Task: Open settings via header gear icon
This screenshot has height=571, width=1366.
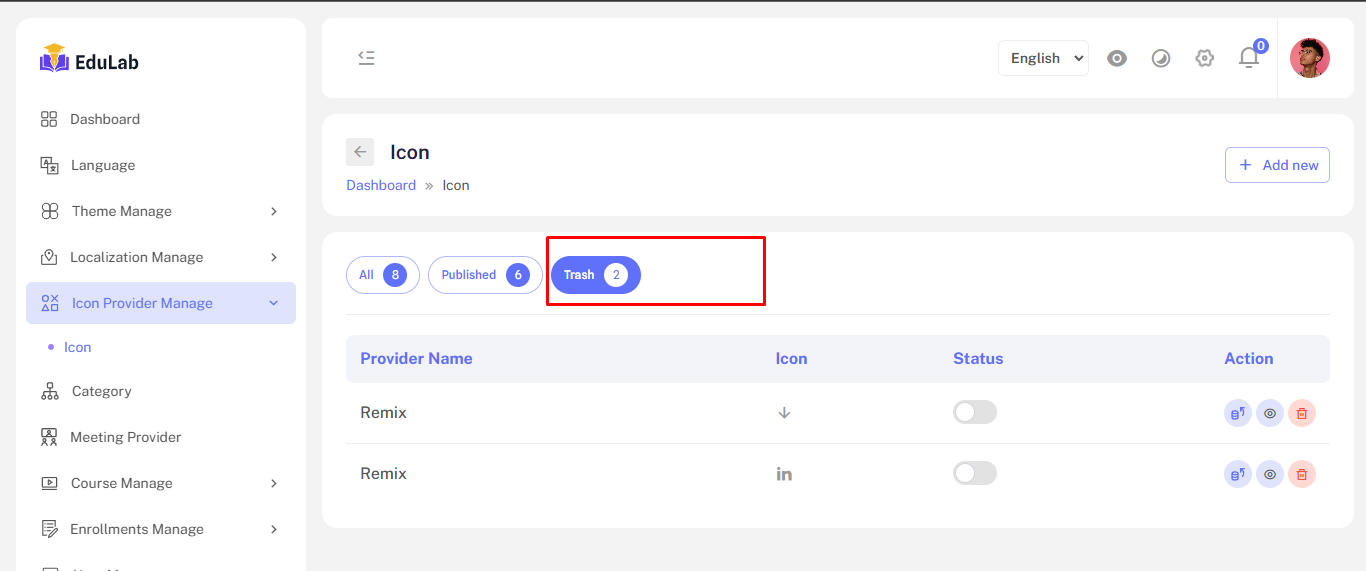Action: pos(1204,58)
